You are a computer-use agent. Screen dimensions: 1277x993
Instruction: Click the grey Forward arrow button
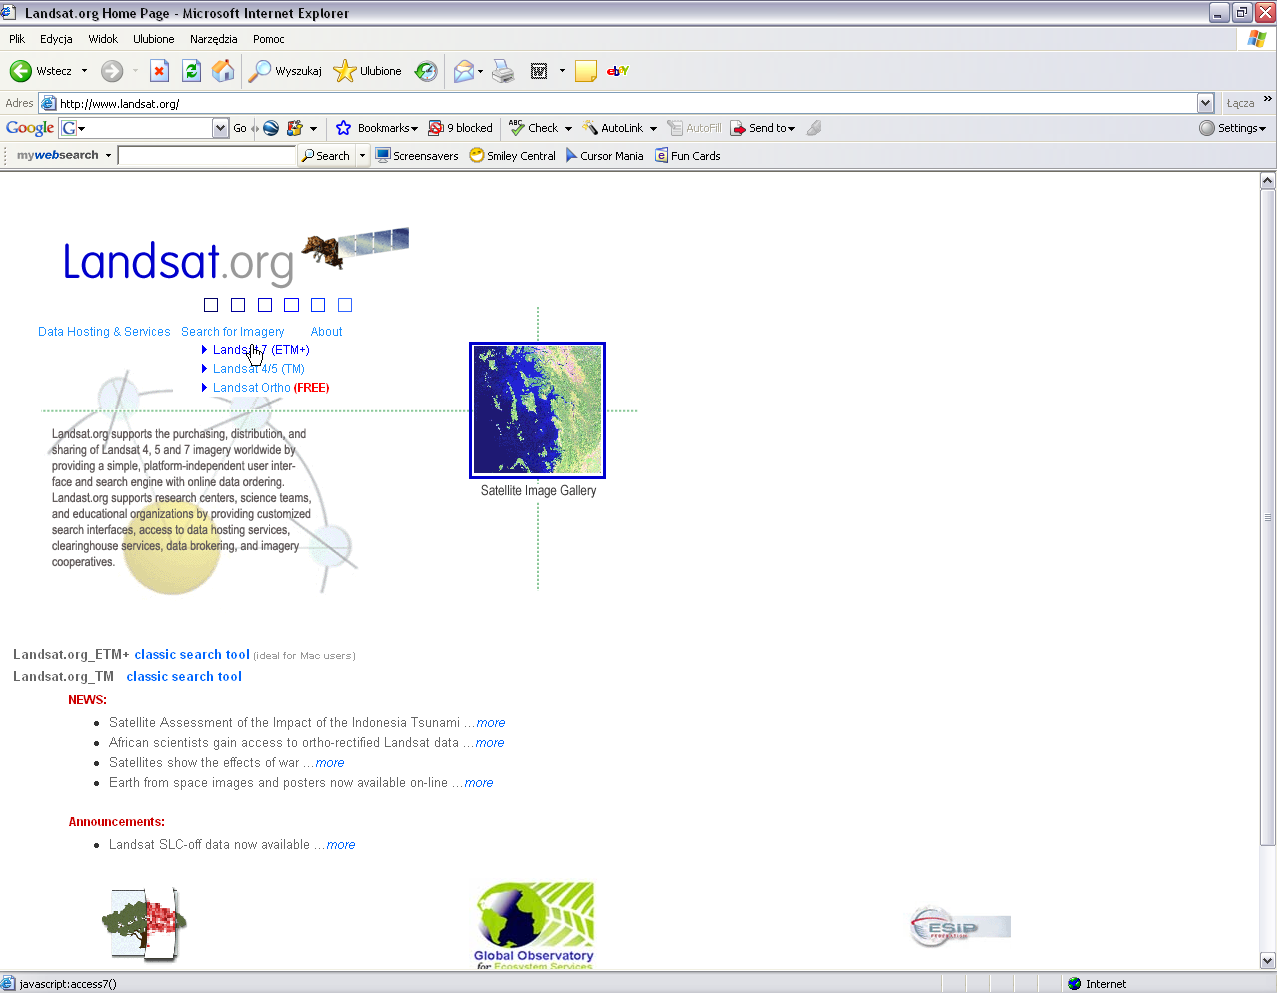coord(112,71)
